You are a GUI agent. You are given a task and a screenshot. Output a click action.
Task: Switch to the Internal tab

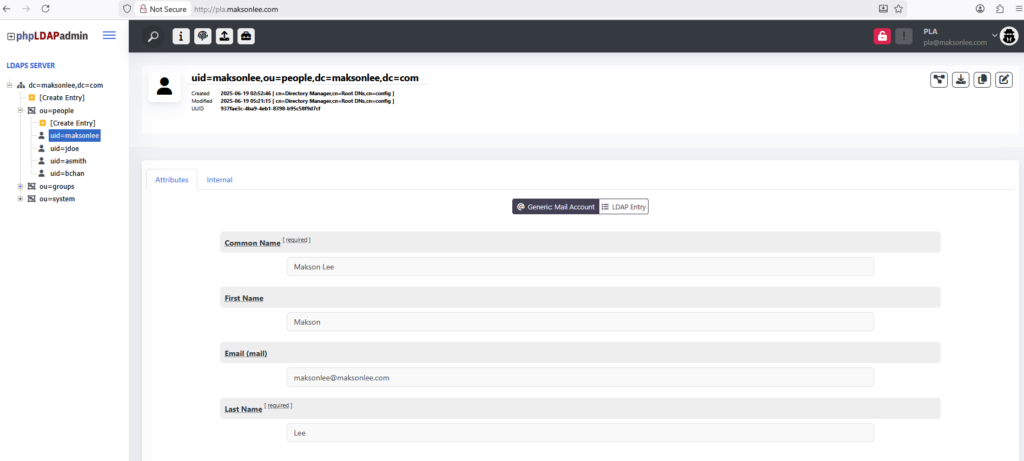[x=219, y=179]
